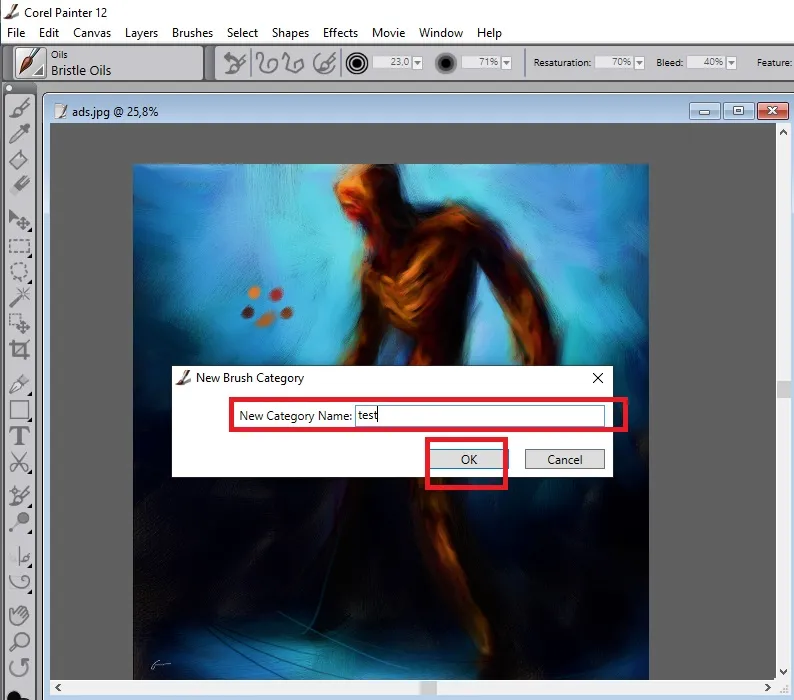This screenshot has height=700, width=794.
Task: Select the Lasso tool
Action: 20,272
